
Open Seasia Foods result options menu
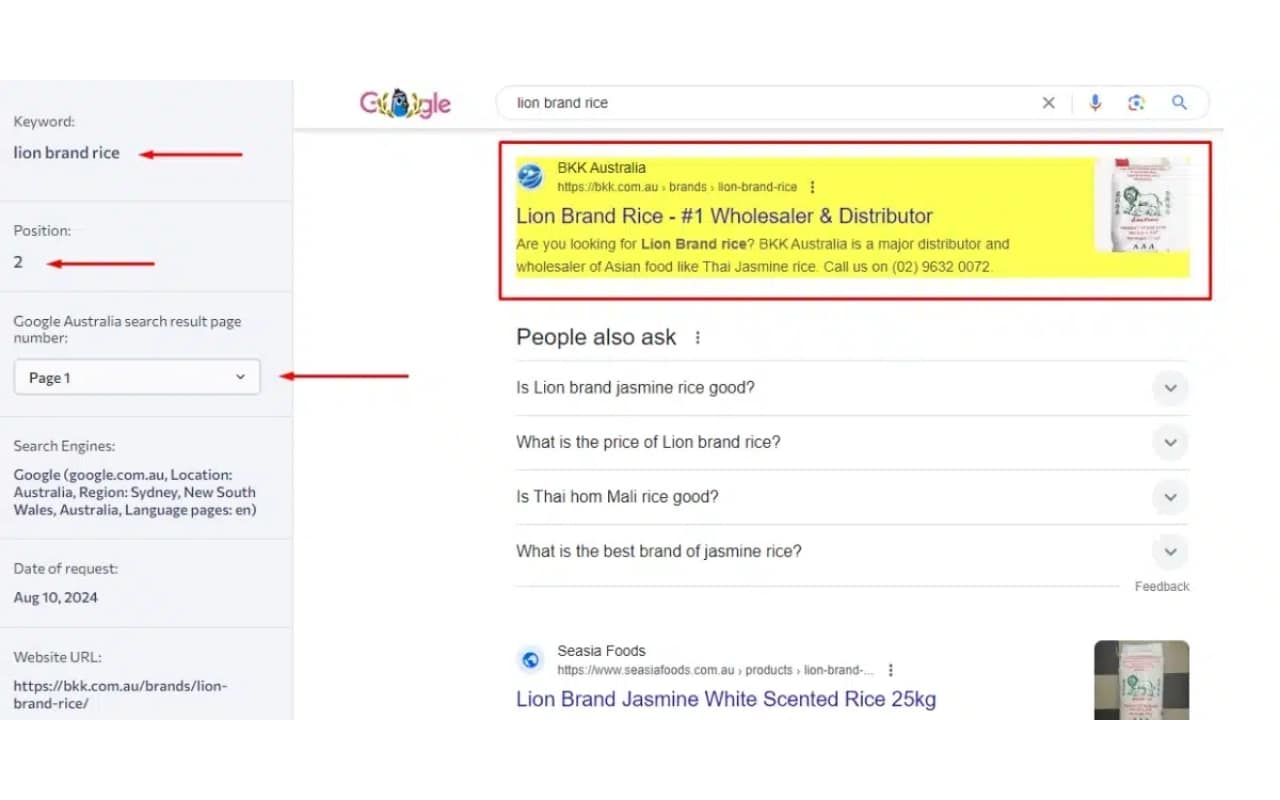click(890, 670)
